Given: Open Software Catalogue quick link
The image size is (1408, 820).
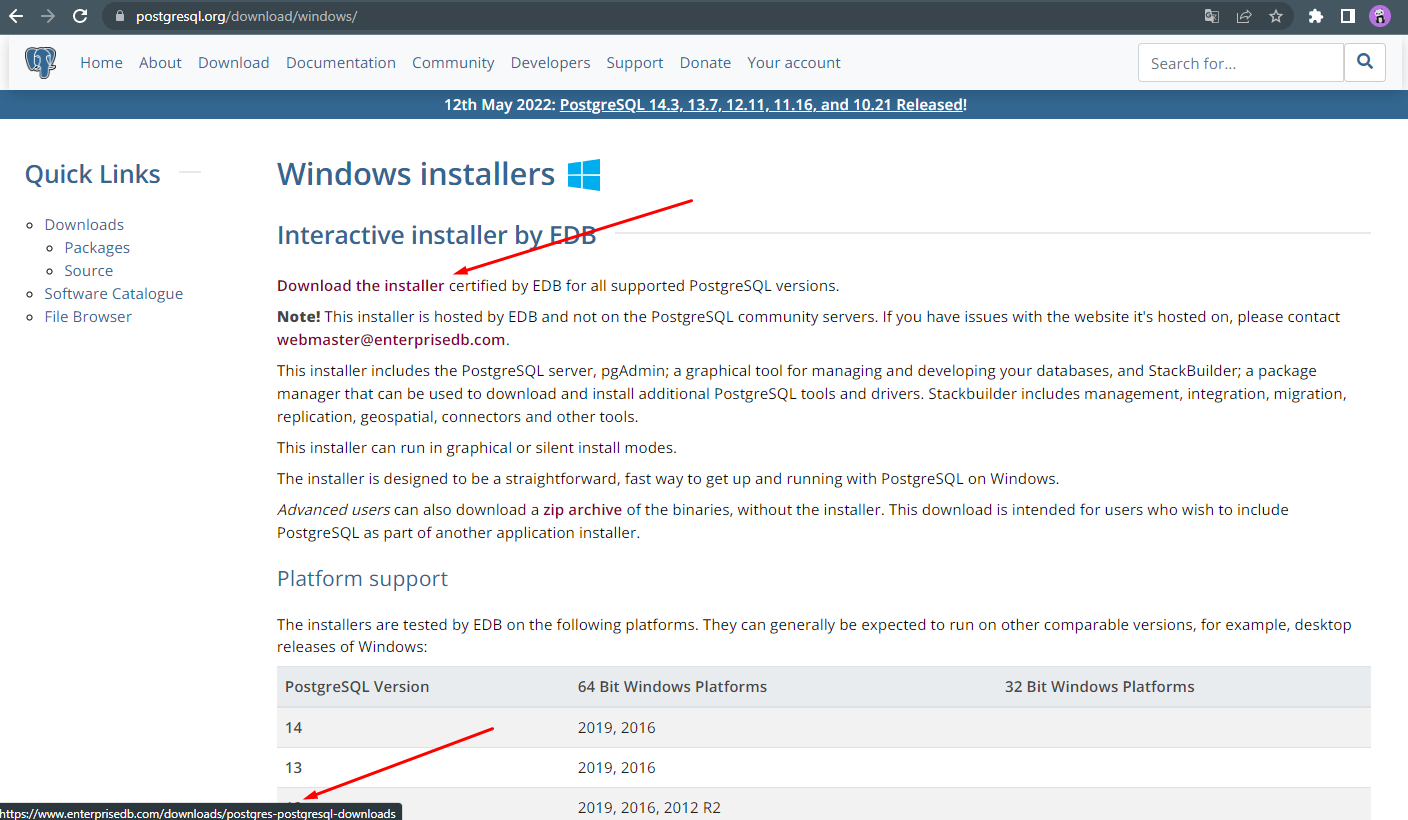Looking at the screenshot, I should coord(114,293).
